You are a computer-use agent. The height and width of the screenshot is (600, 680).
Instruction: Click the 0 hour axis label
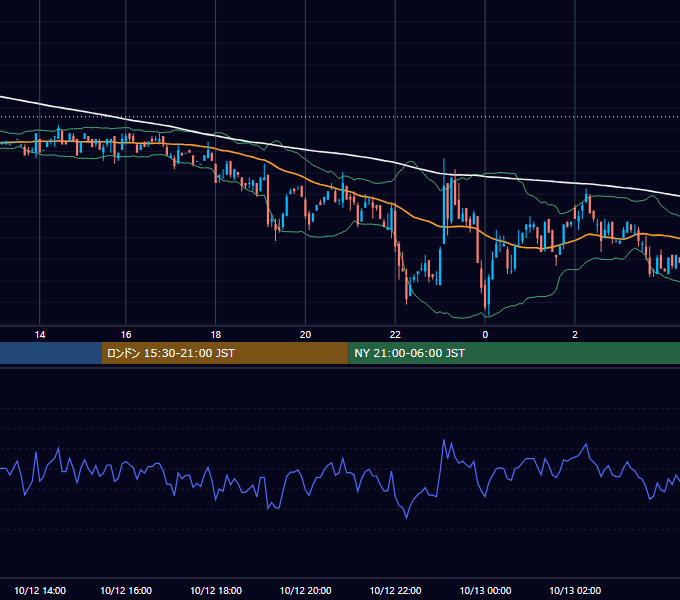[485, 335]
